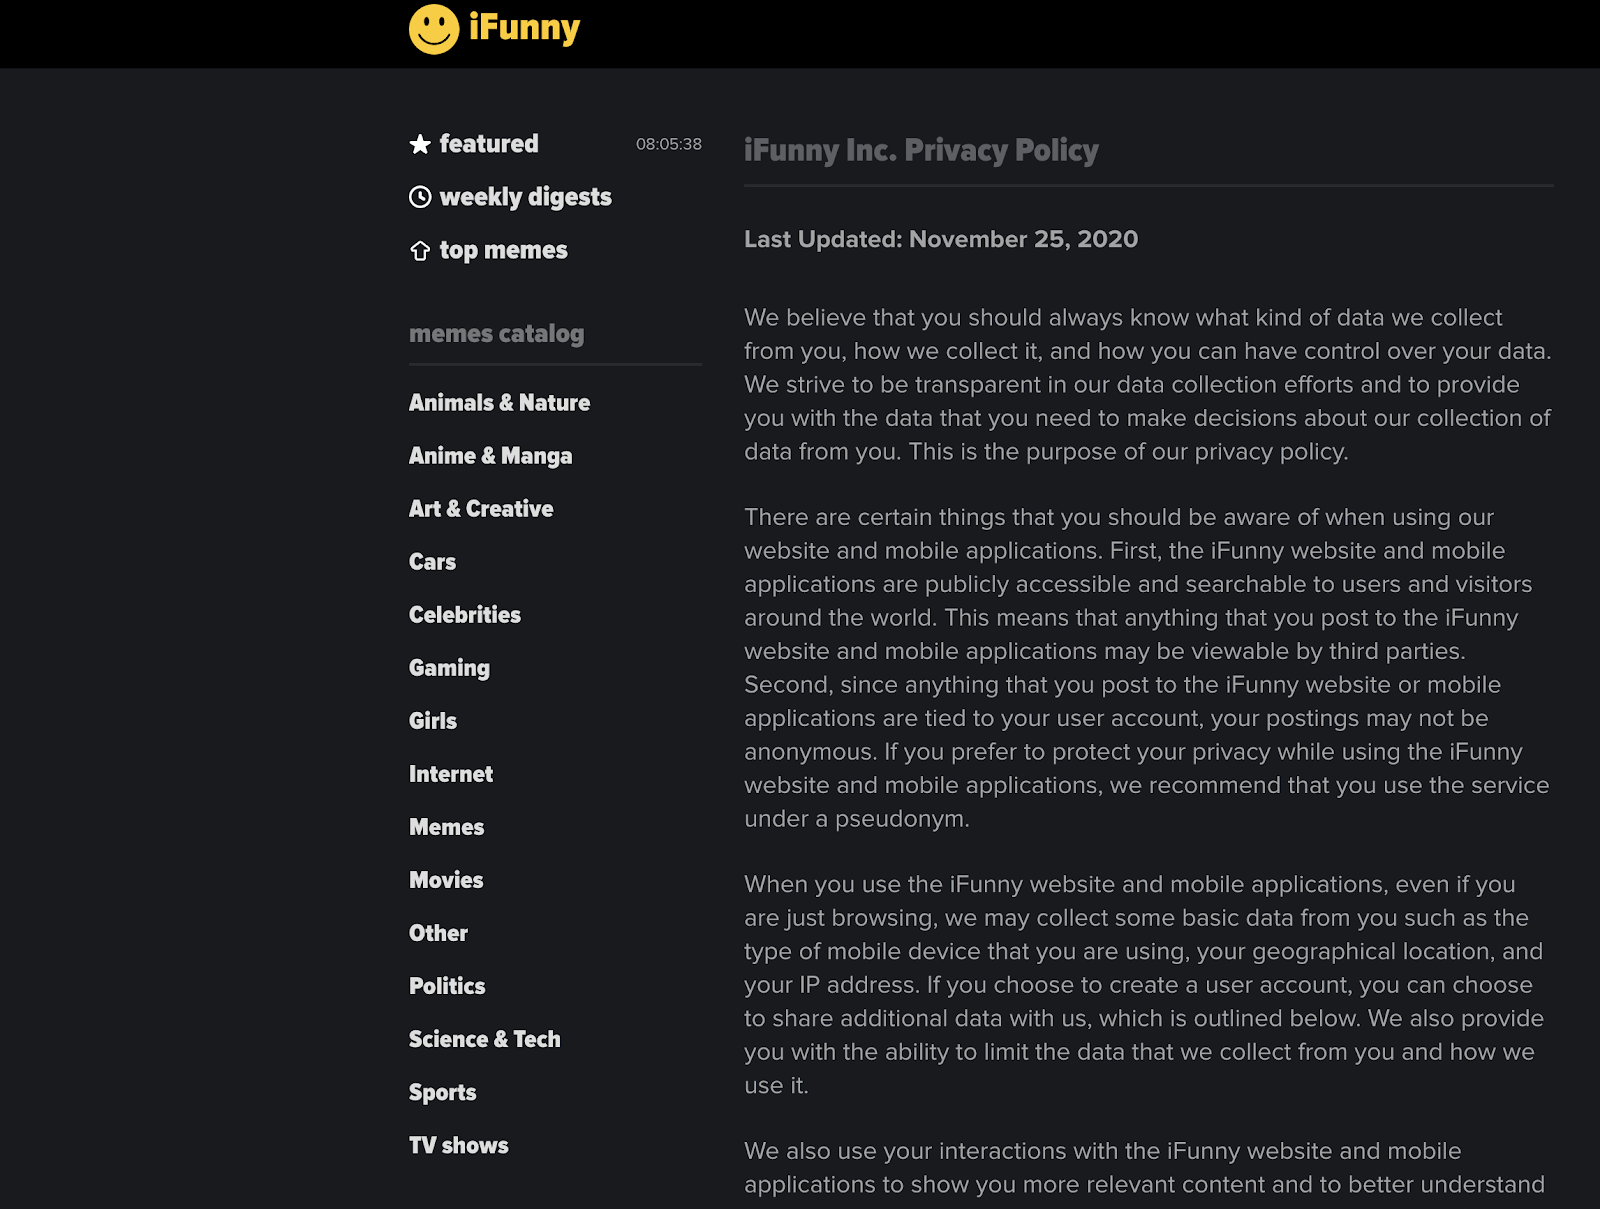Viewport: 1600px width, 1209px height.
Task: Click the iFunny smiley face logo
Action: coord(434,29)
